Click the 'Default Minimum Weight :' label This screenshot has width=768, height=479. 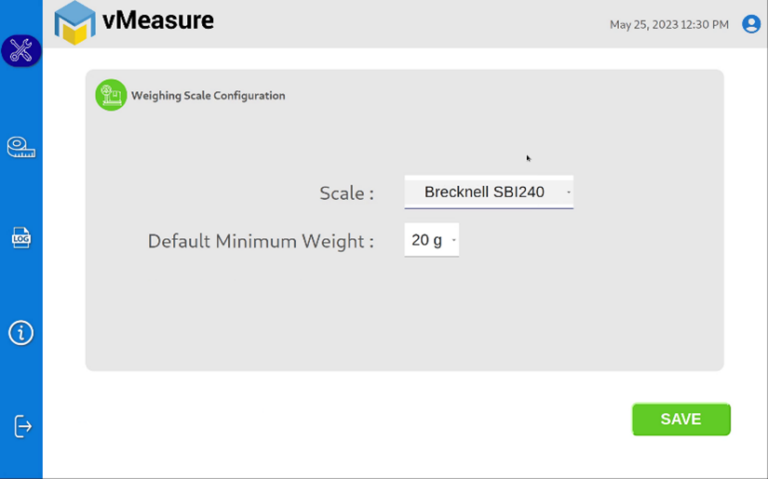point(261,241)
